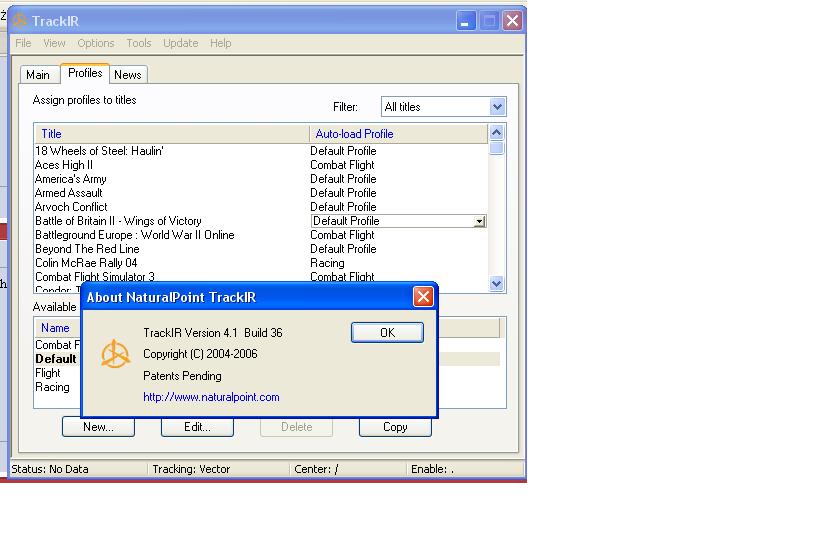814x545 pixels.
Task: Switch to the News tab
Action: click(x=128, y=75)
